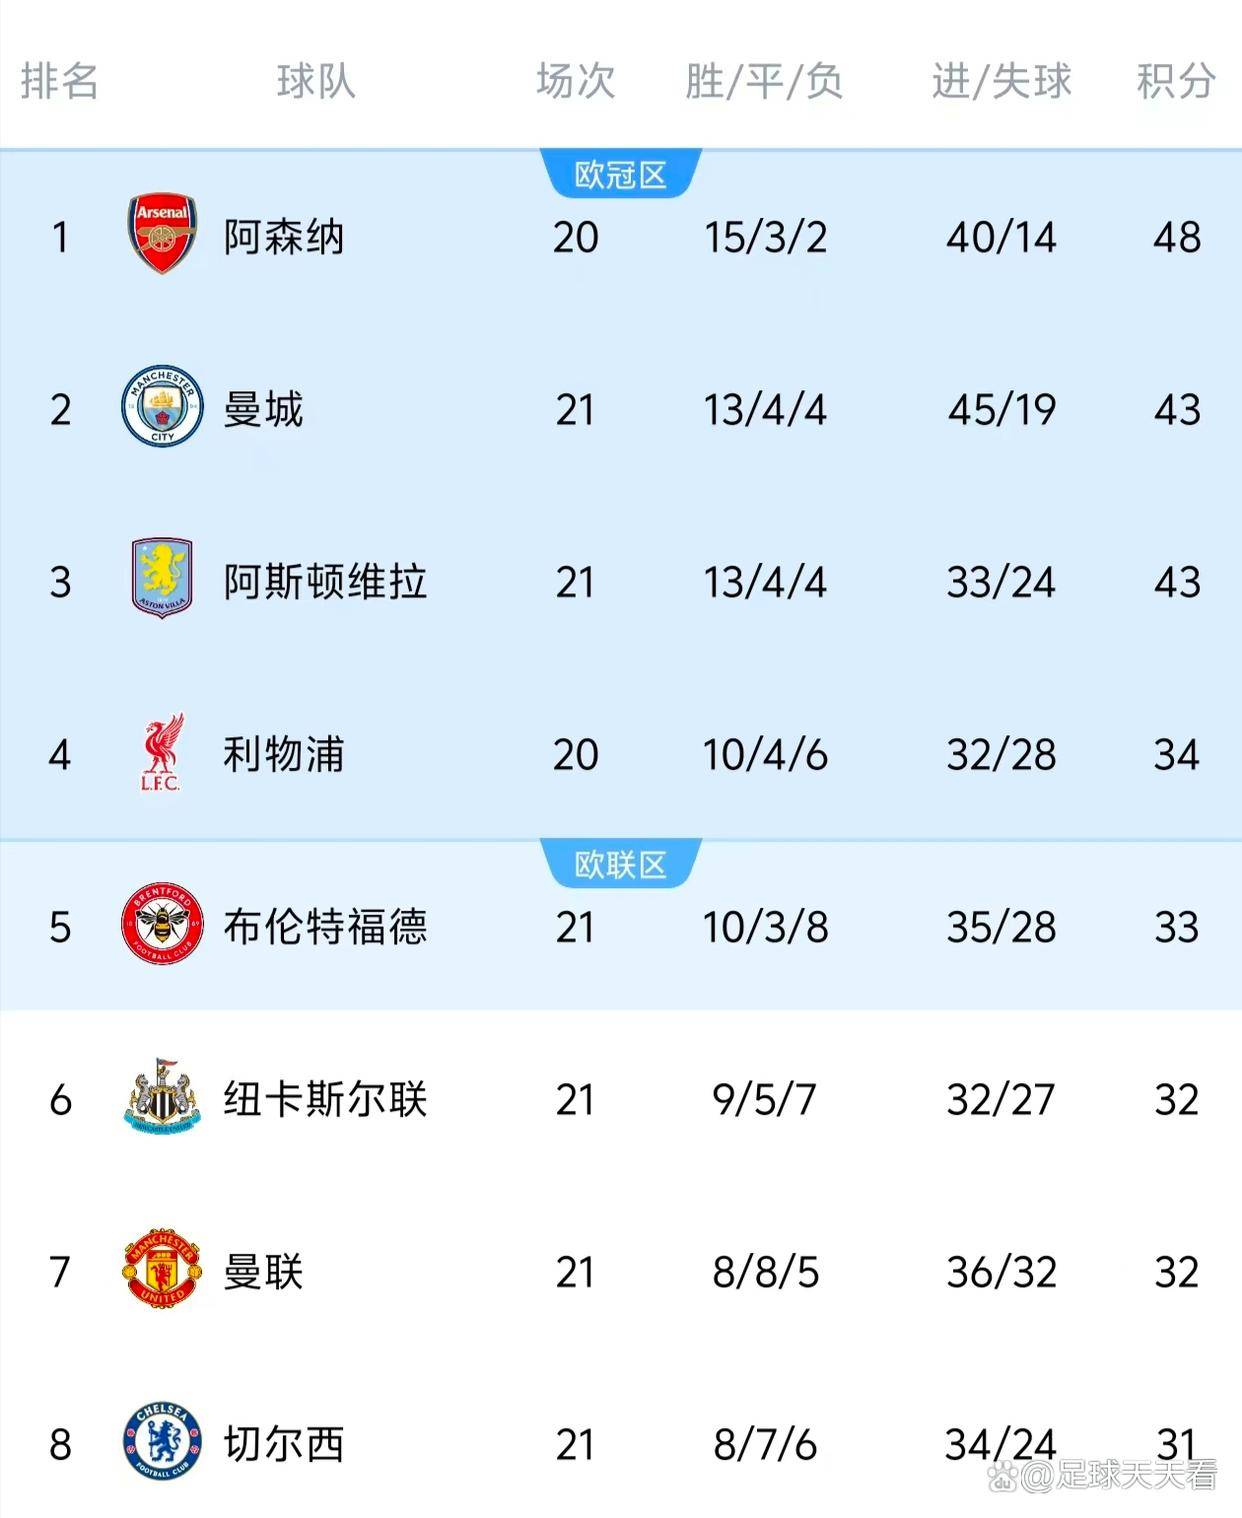Open the 胜/平/负 column dropdown
1242x1518 pixels.
(x=766, y=84)
